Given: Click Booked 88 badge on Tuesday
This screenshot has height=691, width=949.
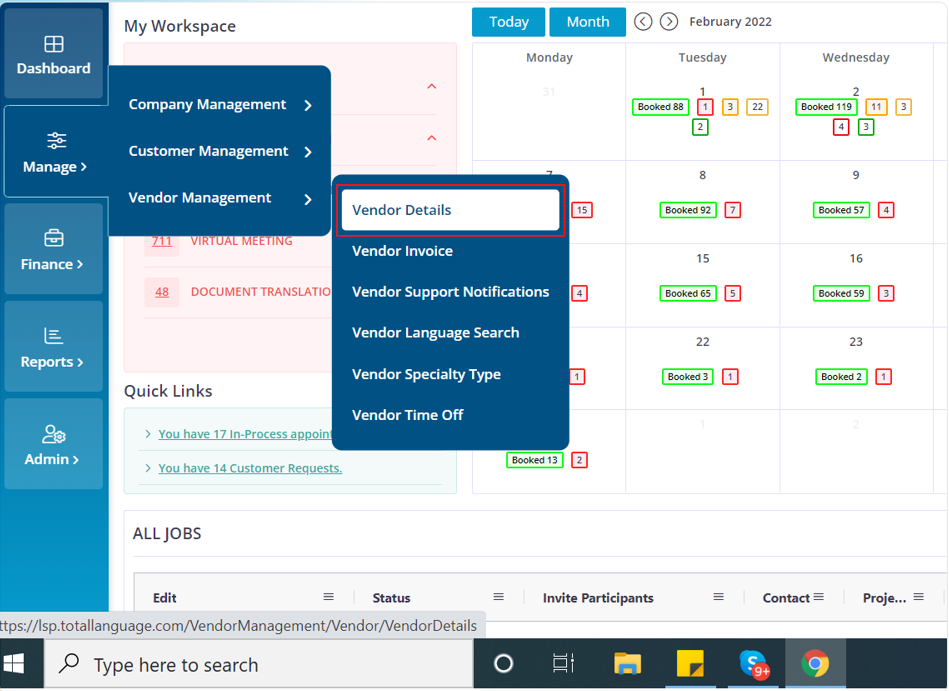Looking at the screenshot, I should [660, 107].
